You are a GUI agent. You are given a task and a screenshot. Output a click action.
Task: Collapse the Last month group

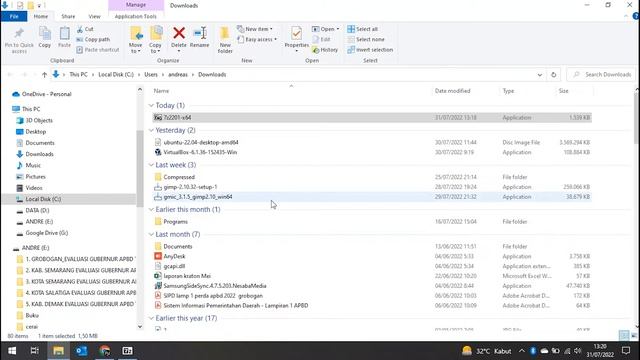151,235
